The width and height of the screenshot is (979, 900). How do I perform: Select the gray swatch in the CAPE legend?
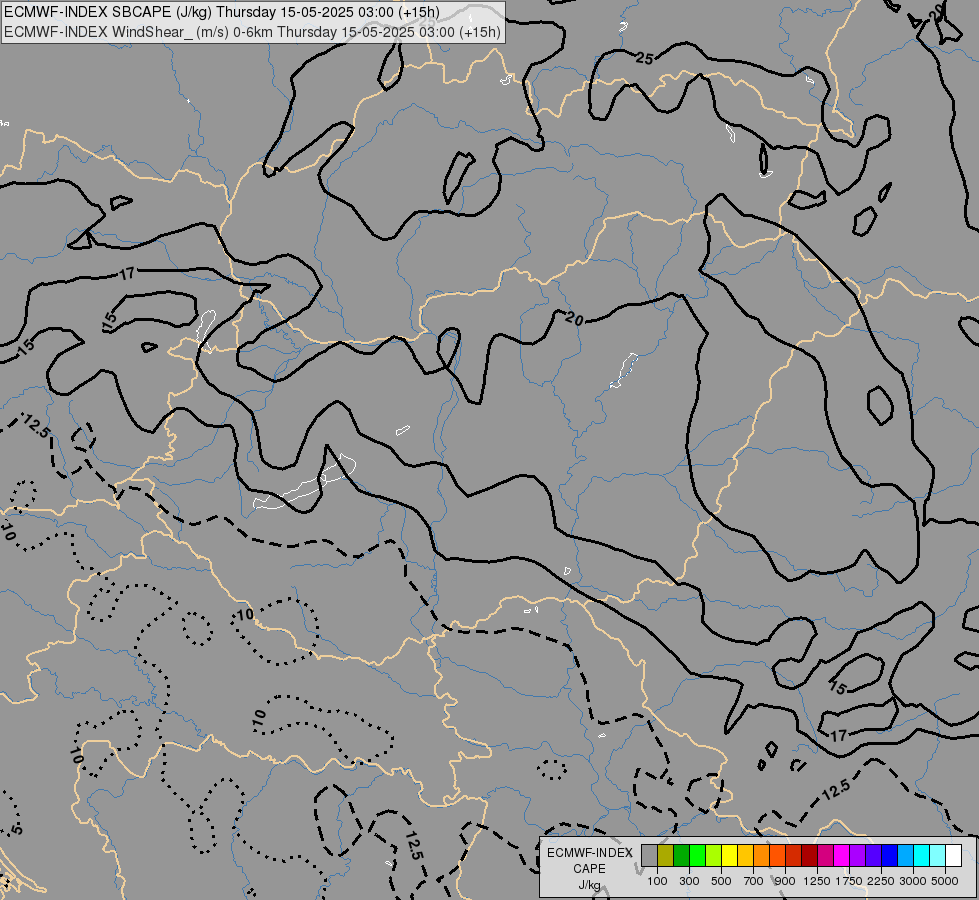coord(649,856)
